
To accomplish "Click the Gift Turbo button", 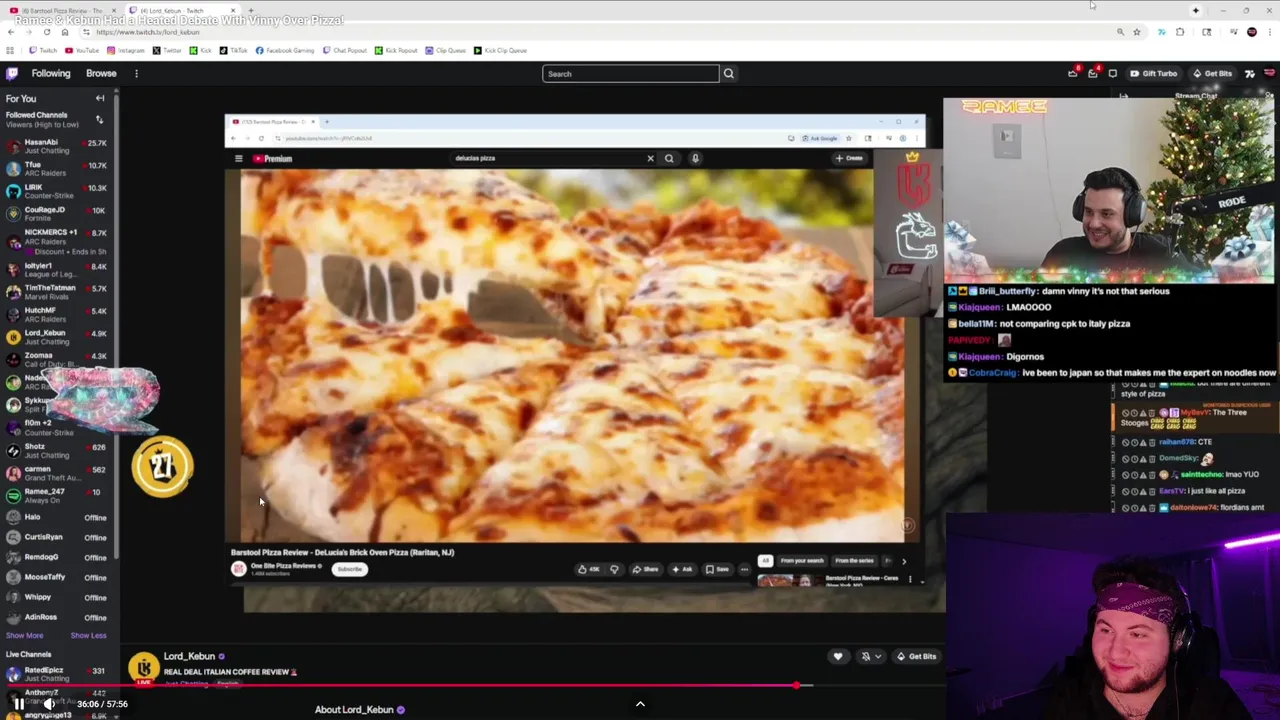I will pyautogui.click(x=1154, y=73).
